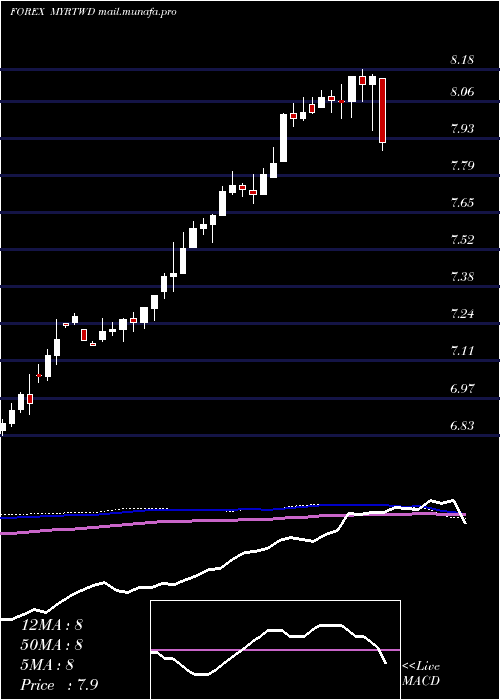Click the 12MA : 8 readout

pyautogui.click(x=52, y=625)
